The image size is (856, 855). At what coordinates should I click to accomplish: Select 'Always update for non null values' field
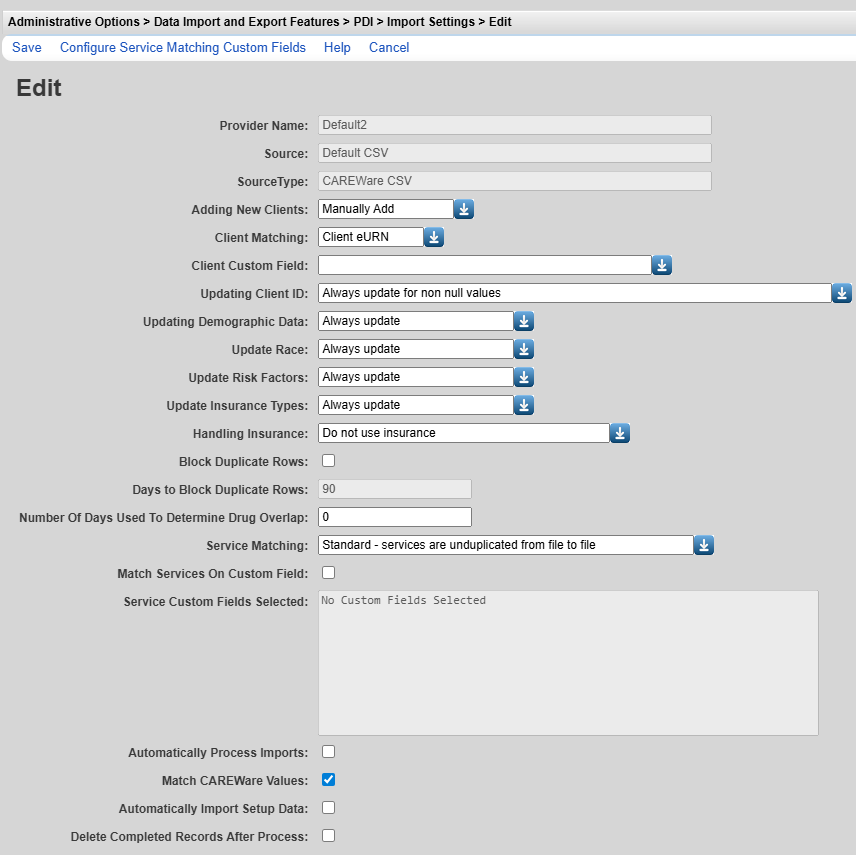click(x=575, y=293)
